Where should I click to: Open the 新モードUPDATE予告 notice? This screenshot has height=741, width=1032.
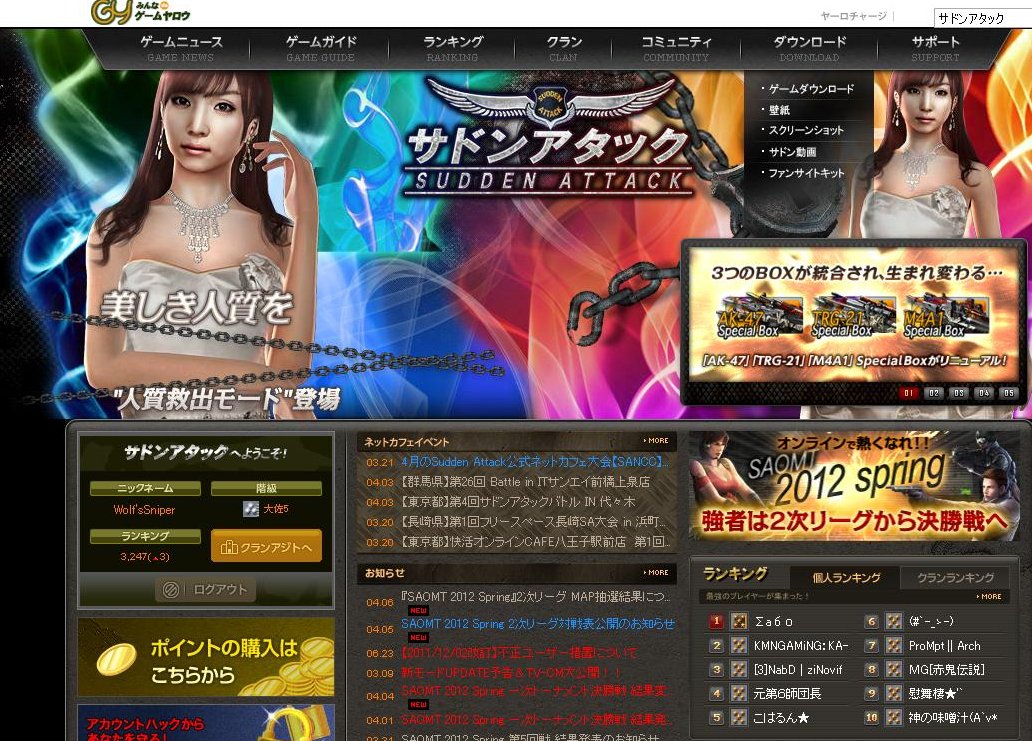(x=511, y=673)
